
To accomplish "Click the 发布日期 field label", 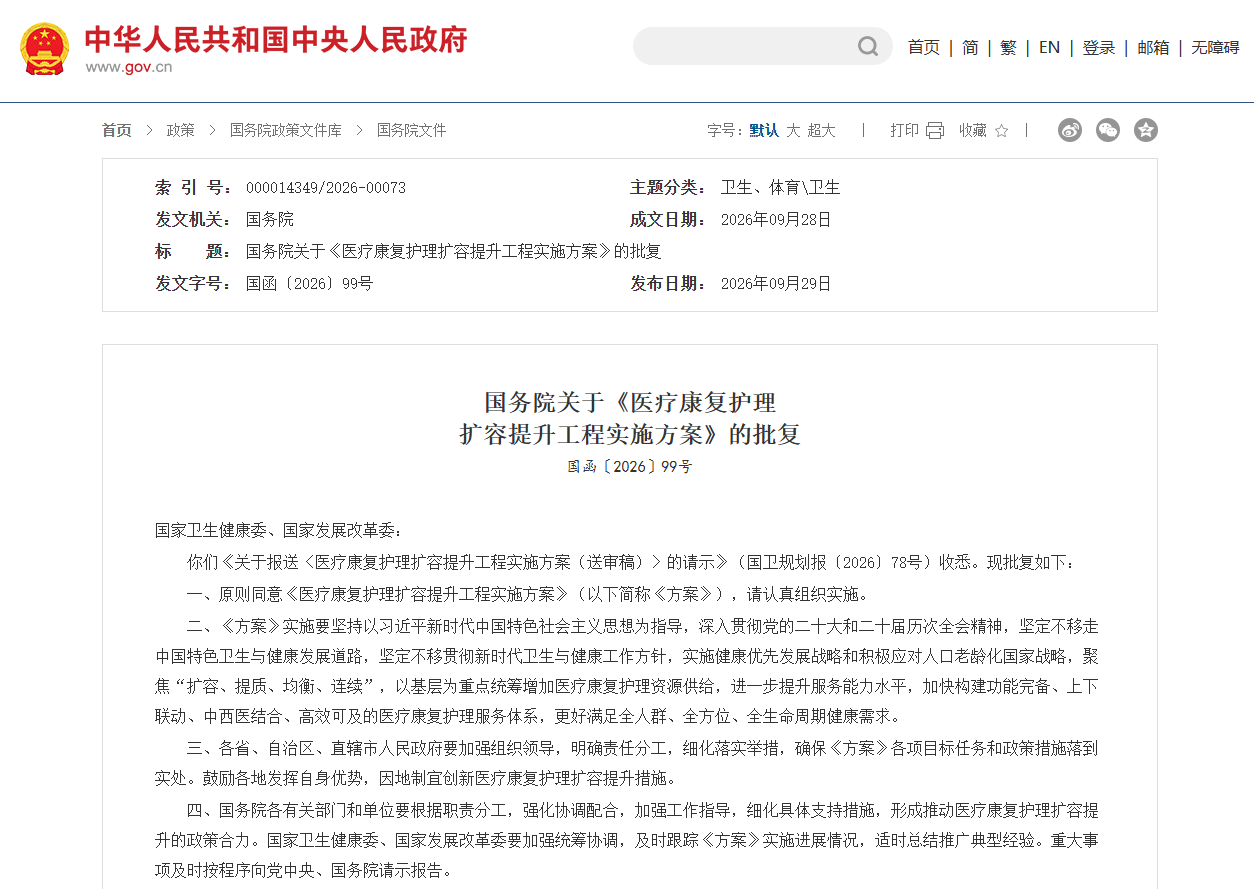I will (x=669, y=284).
